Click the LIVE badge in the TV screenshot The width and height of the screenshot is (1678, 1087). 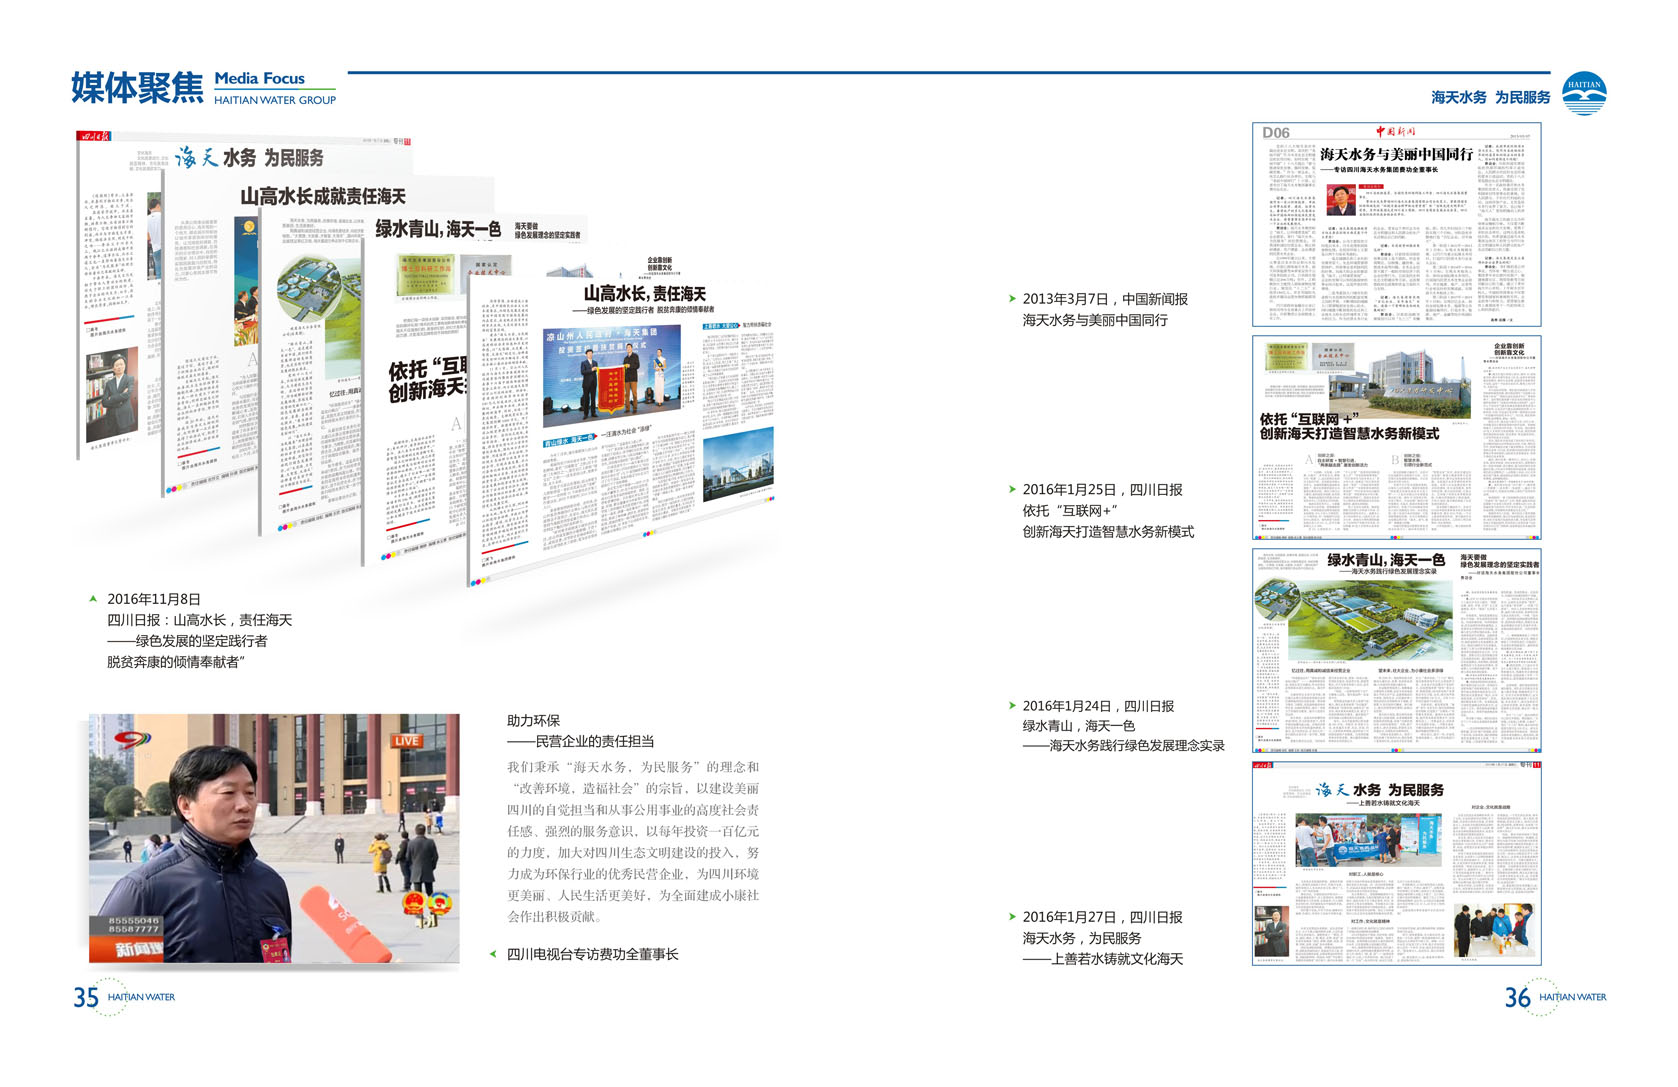406,741
